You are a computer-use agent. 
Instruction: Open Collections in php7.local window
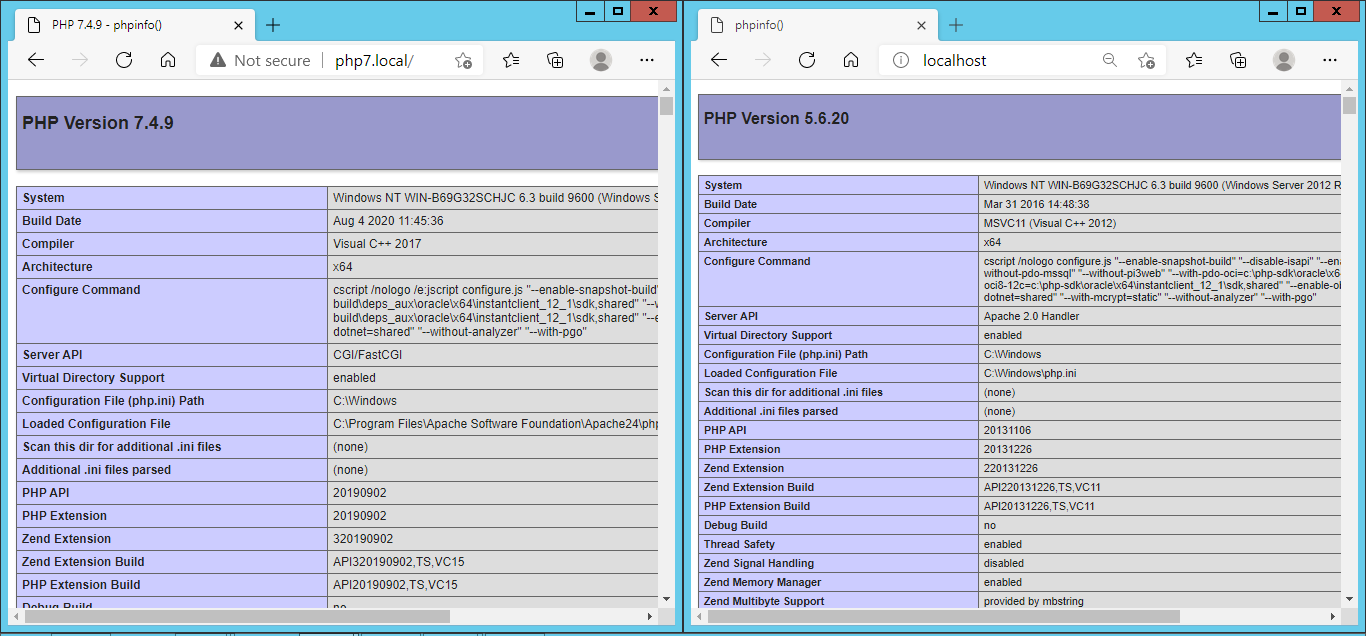click(x=556, y=60)
